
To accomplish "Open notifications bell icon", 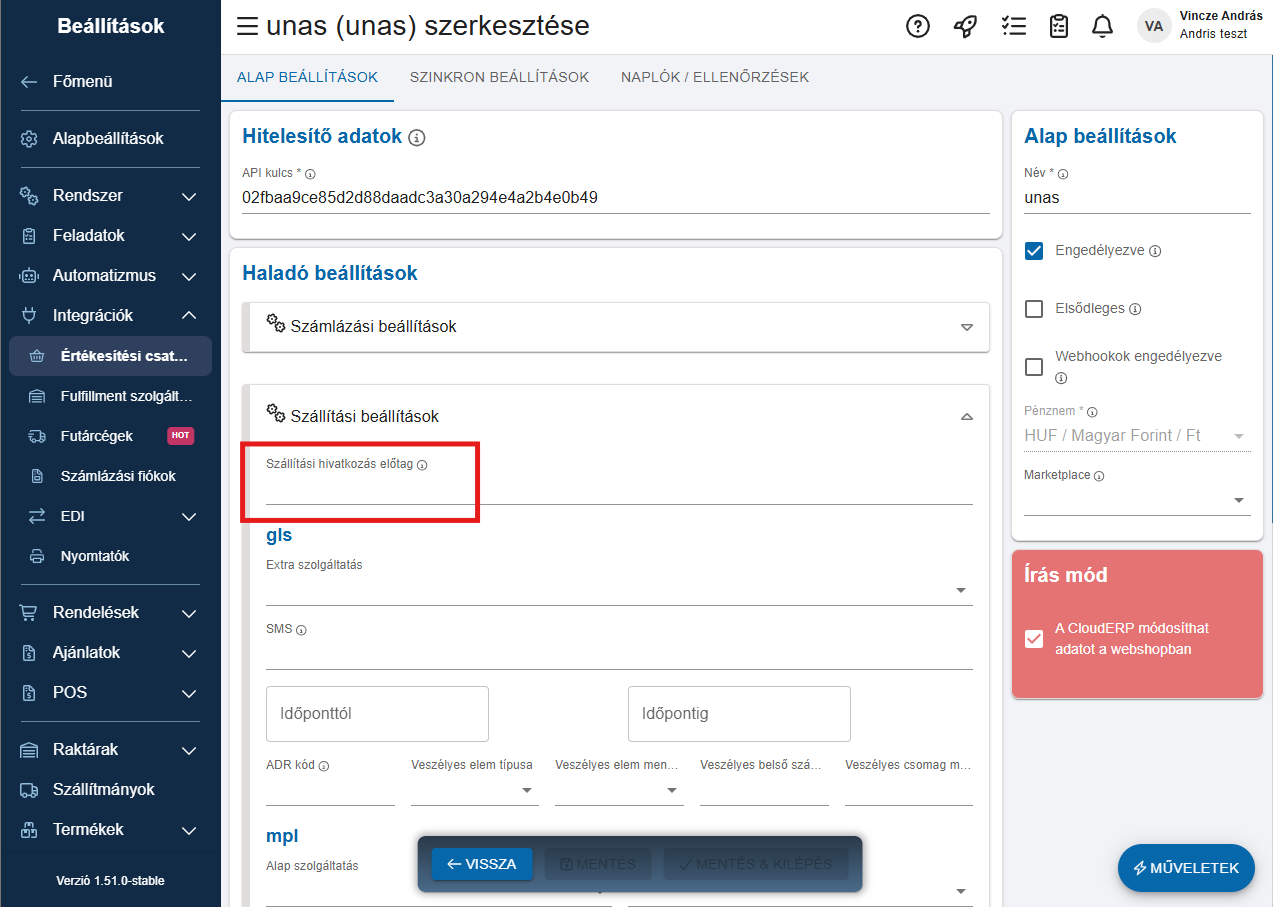I will [x=1102, y=27].
